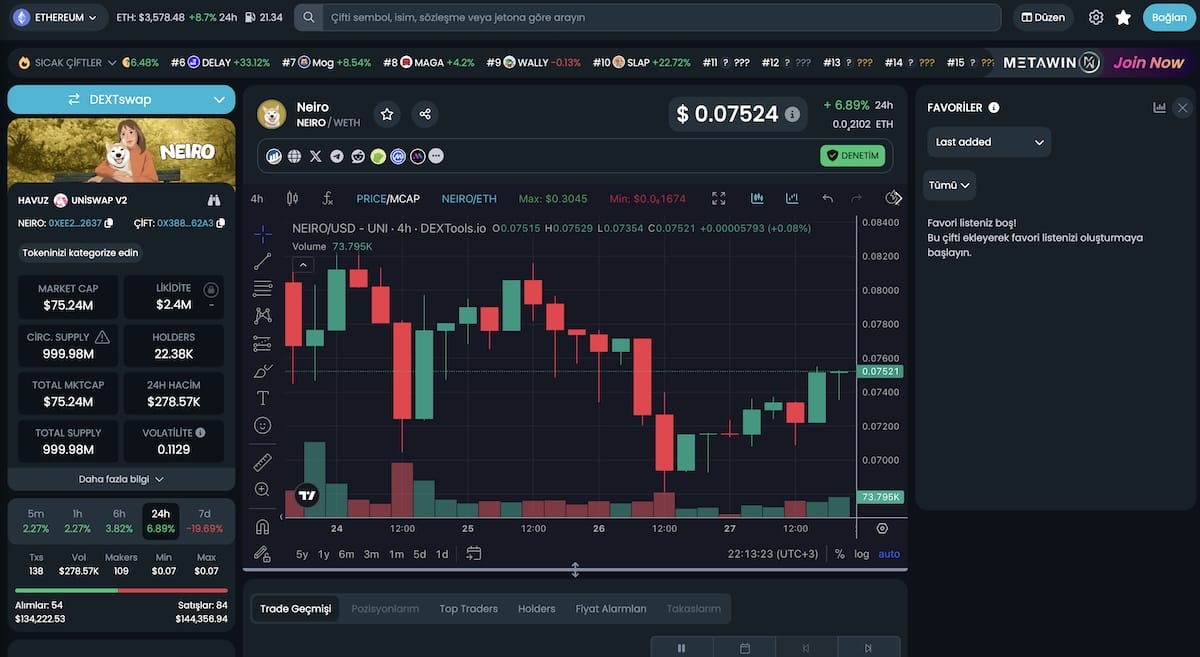
Task: Toggle magnet mode on chart
Action: click(x=262, y=526)
